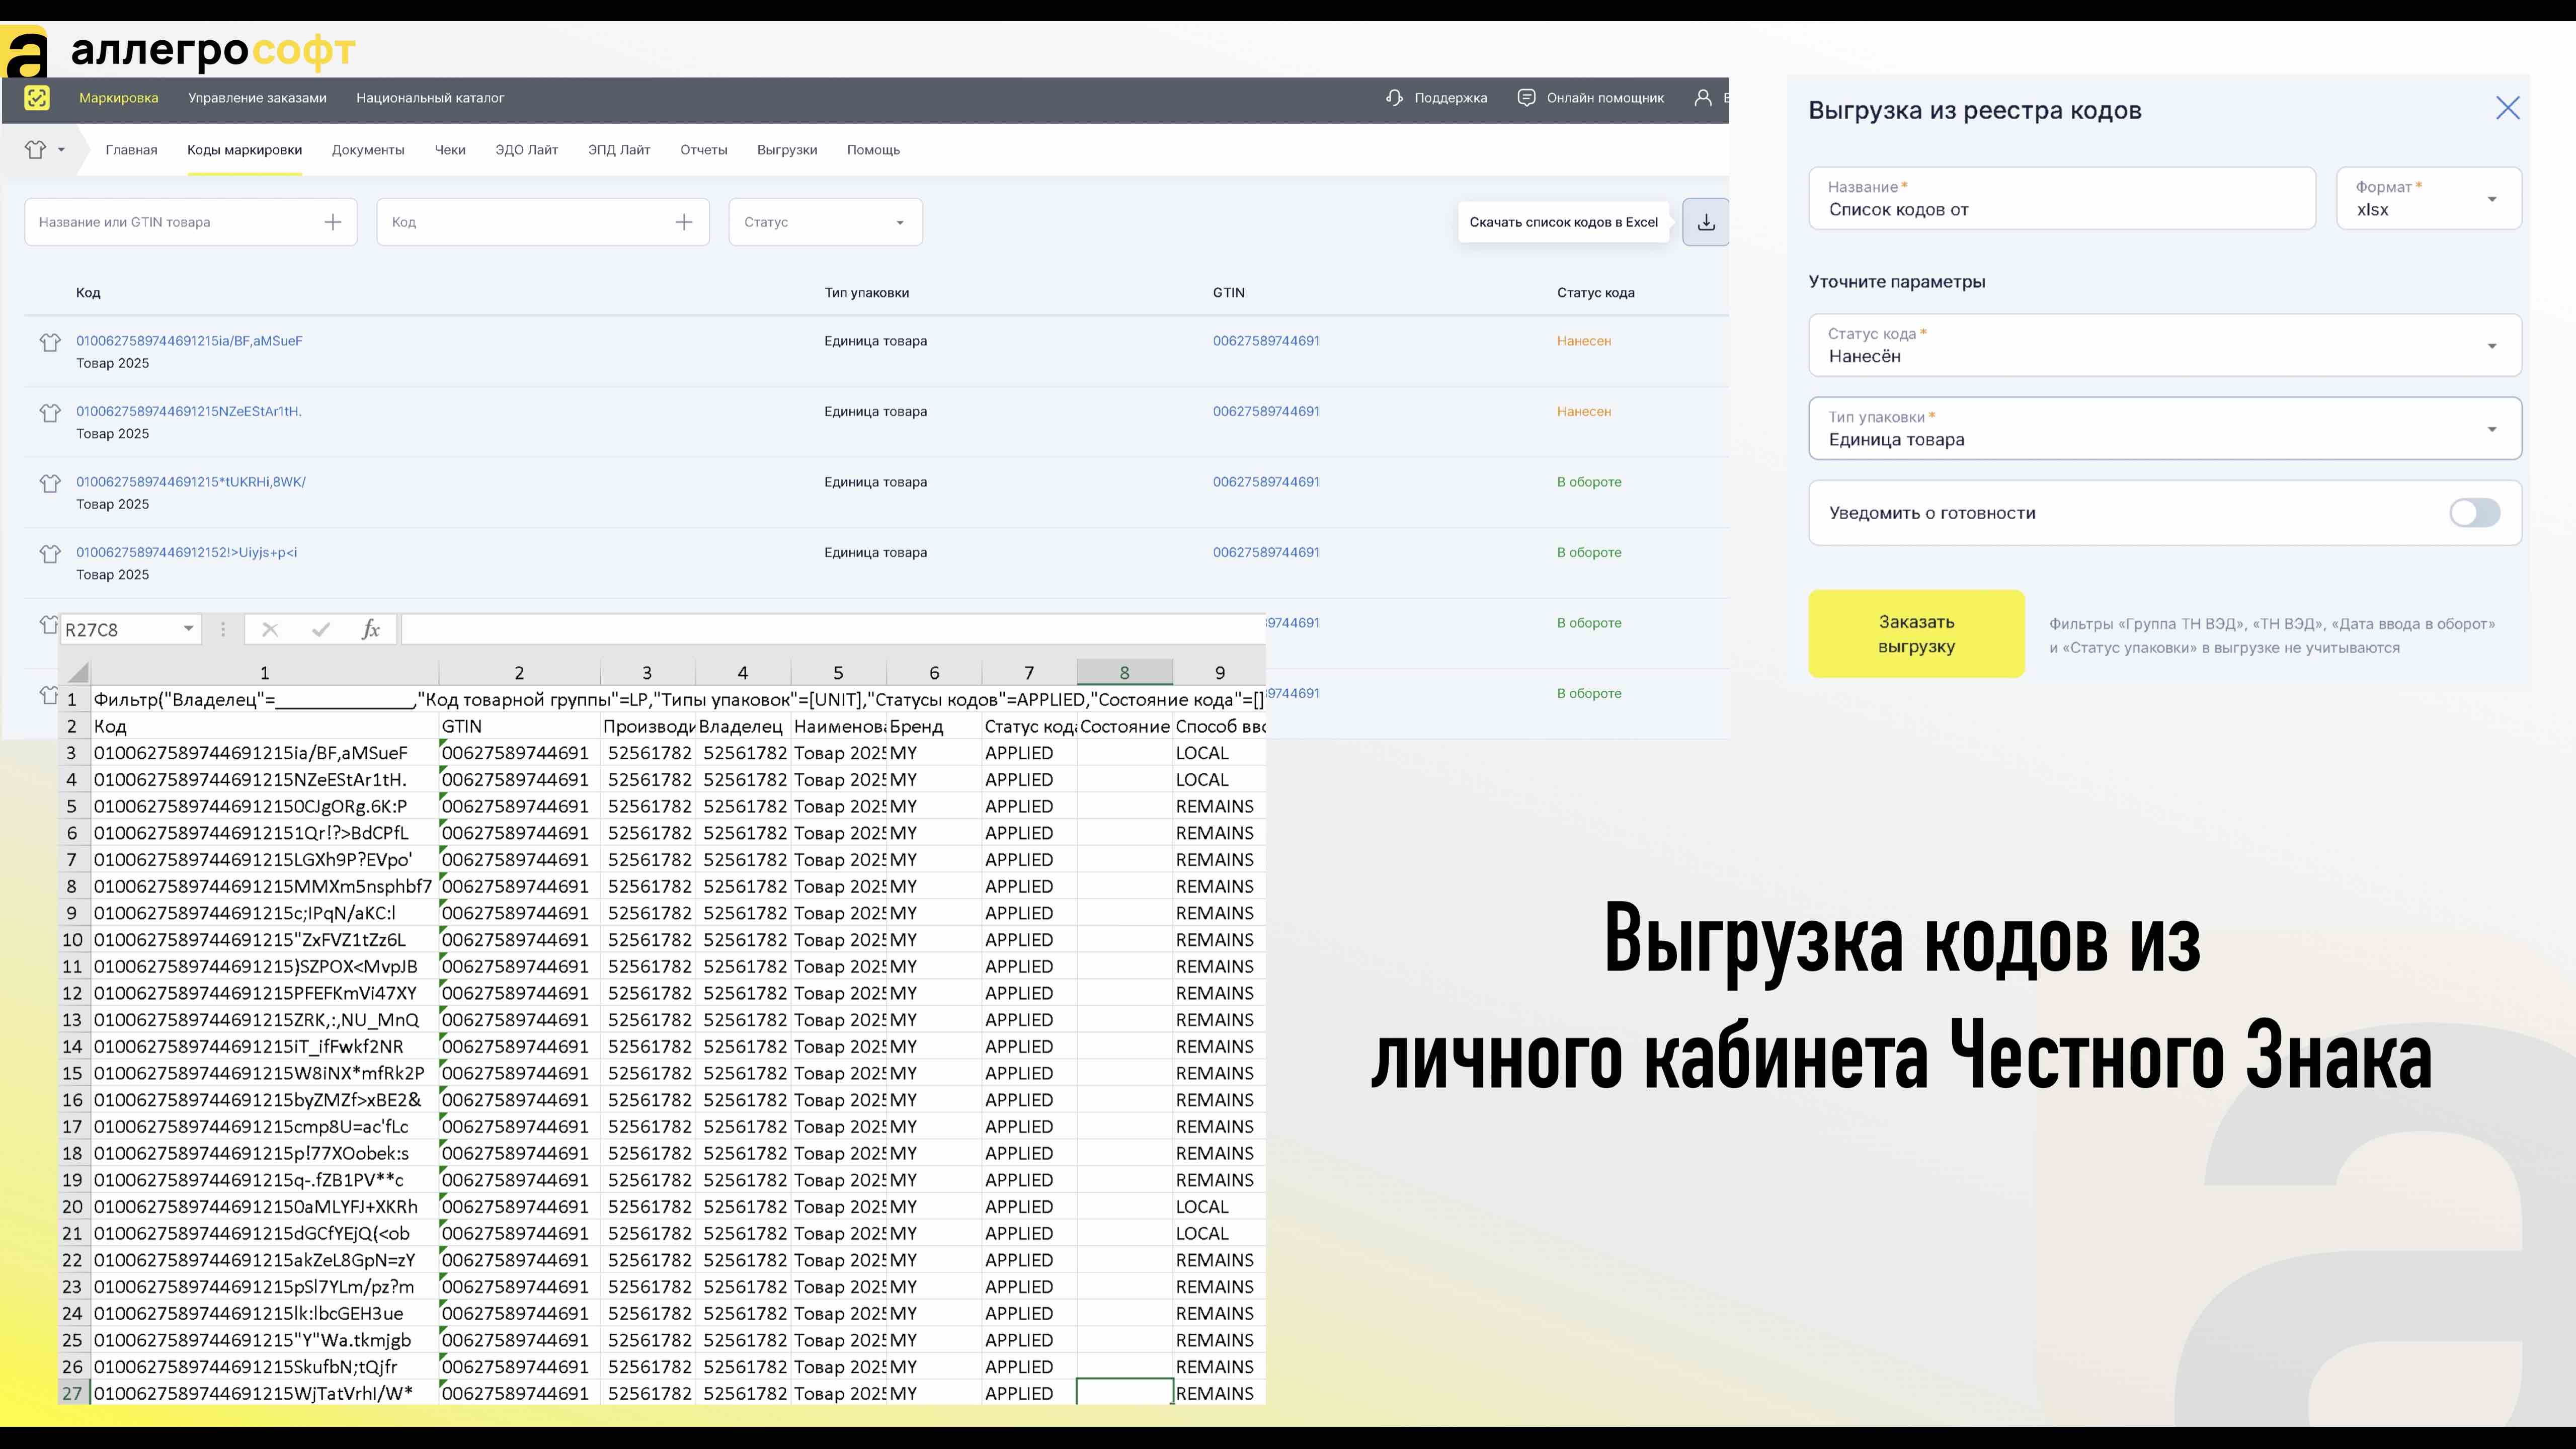
Task: Select Excel row 2 header
Action: coord(73,726)
